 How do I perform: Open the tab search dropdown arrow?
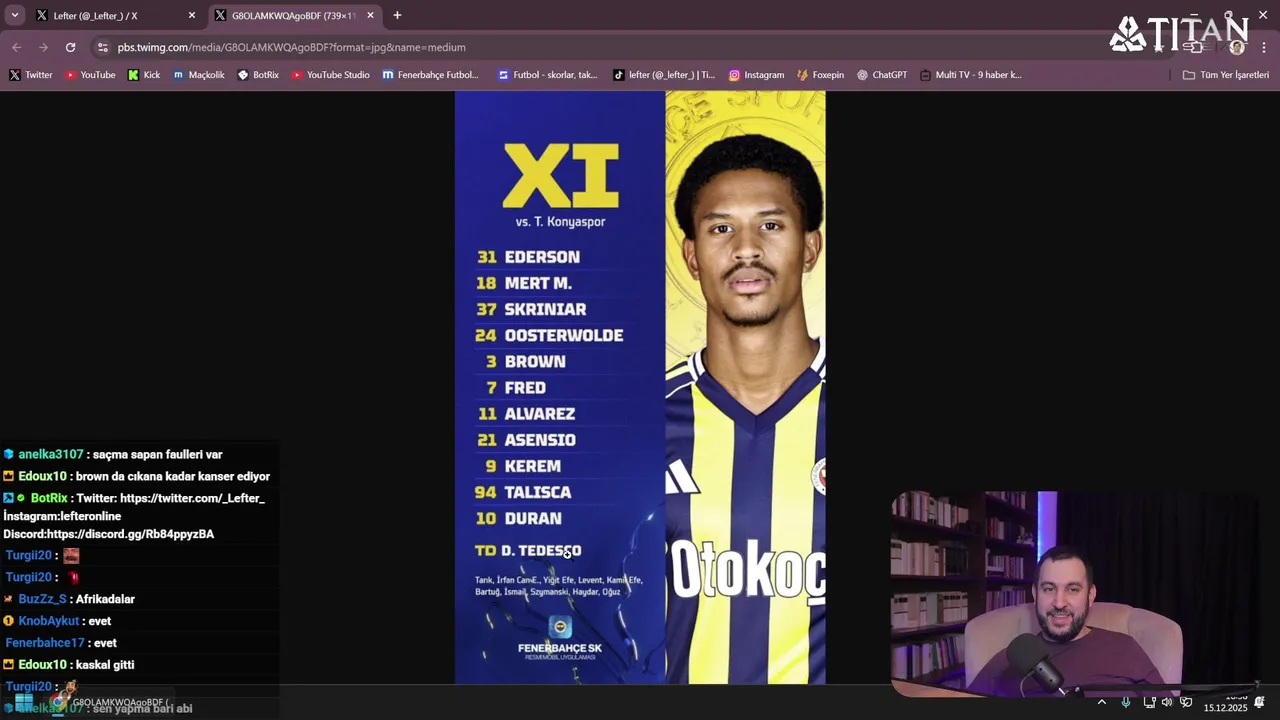(x=14, y=15)
